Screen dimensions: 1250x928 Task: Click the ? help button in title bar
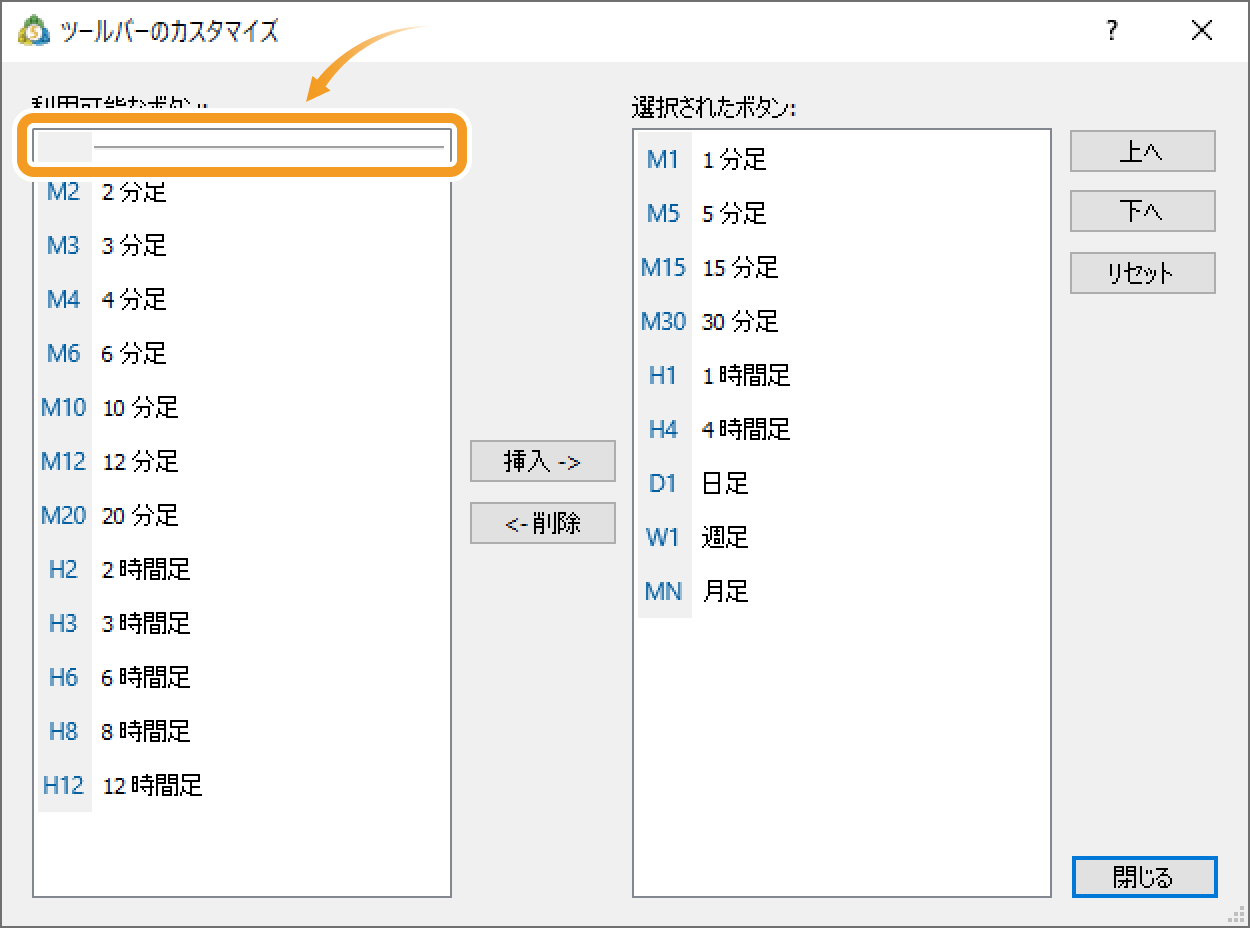click(1112, 31)
